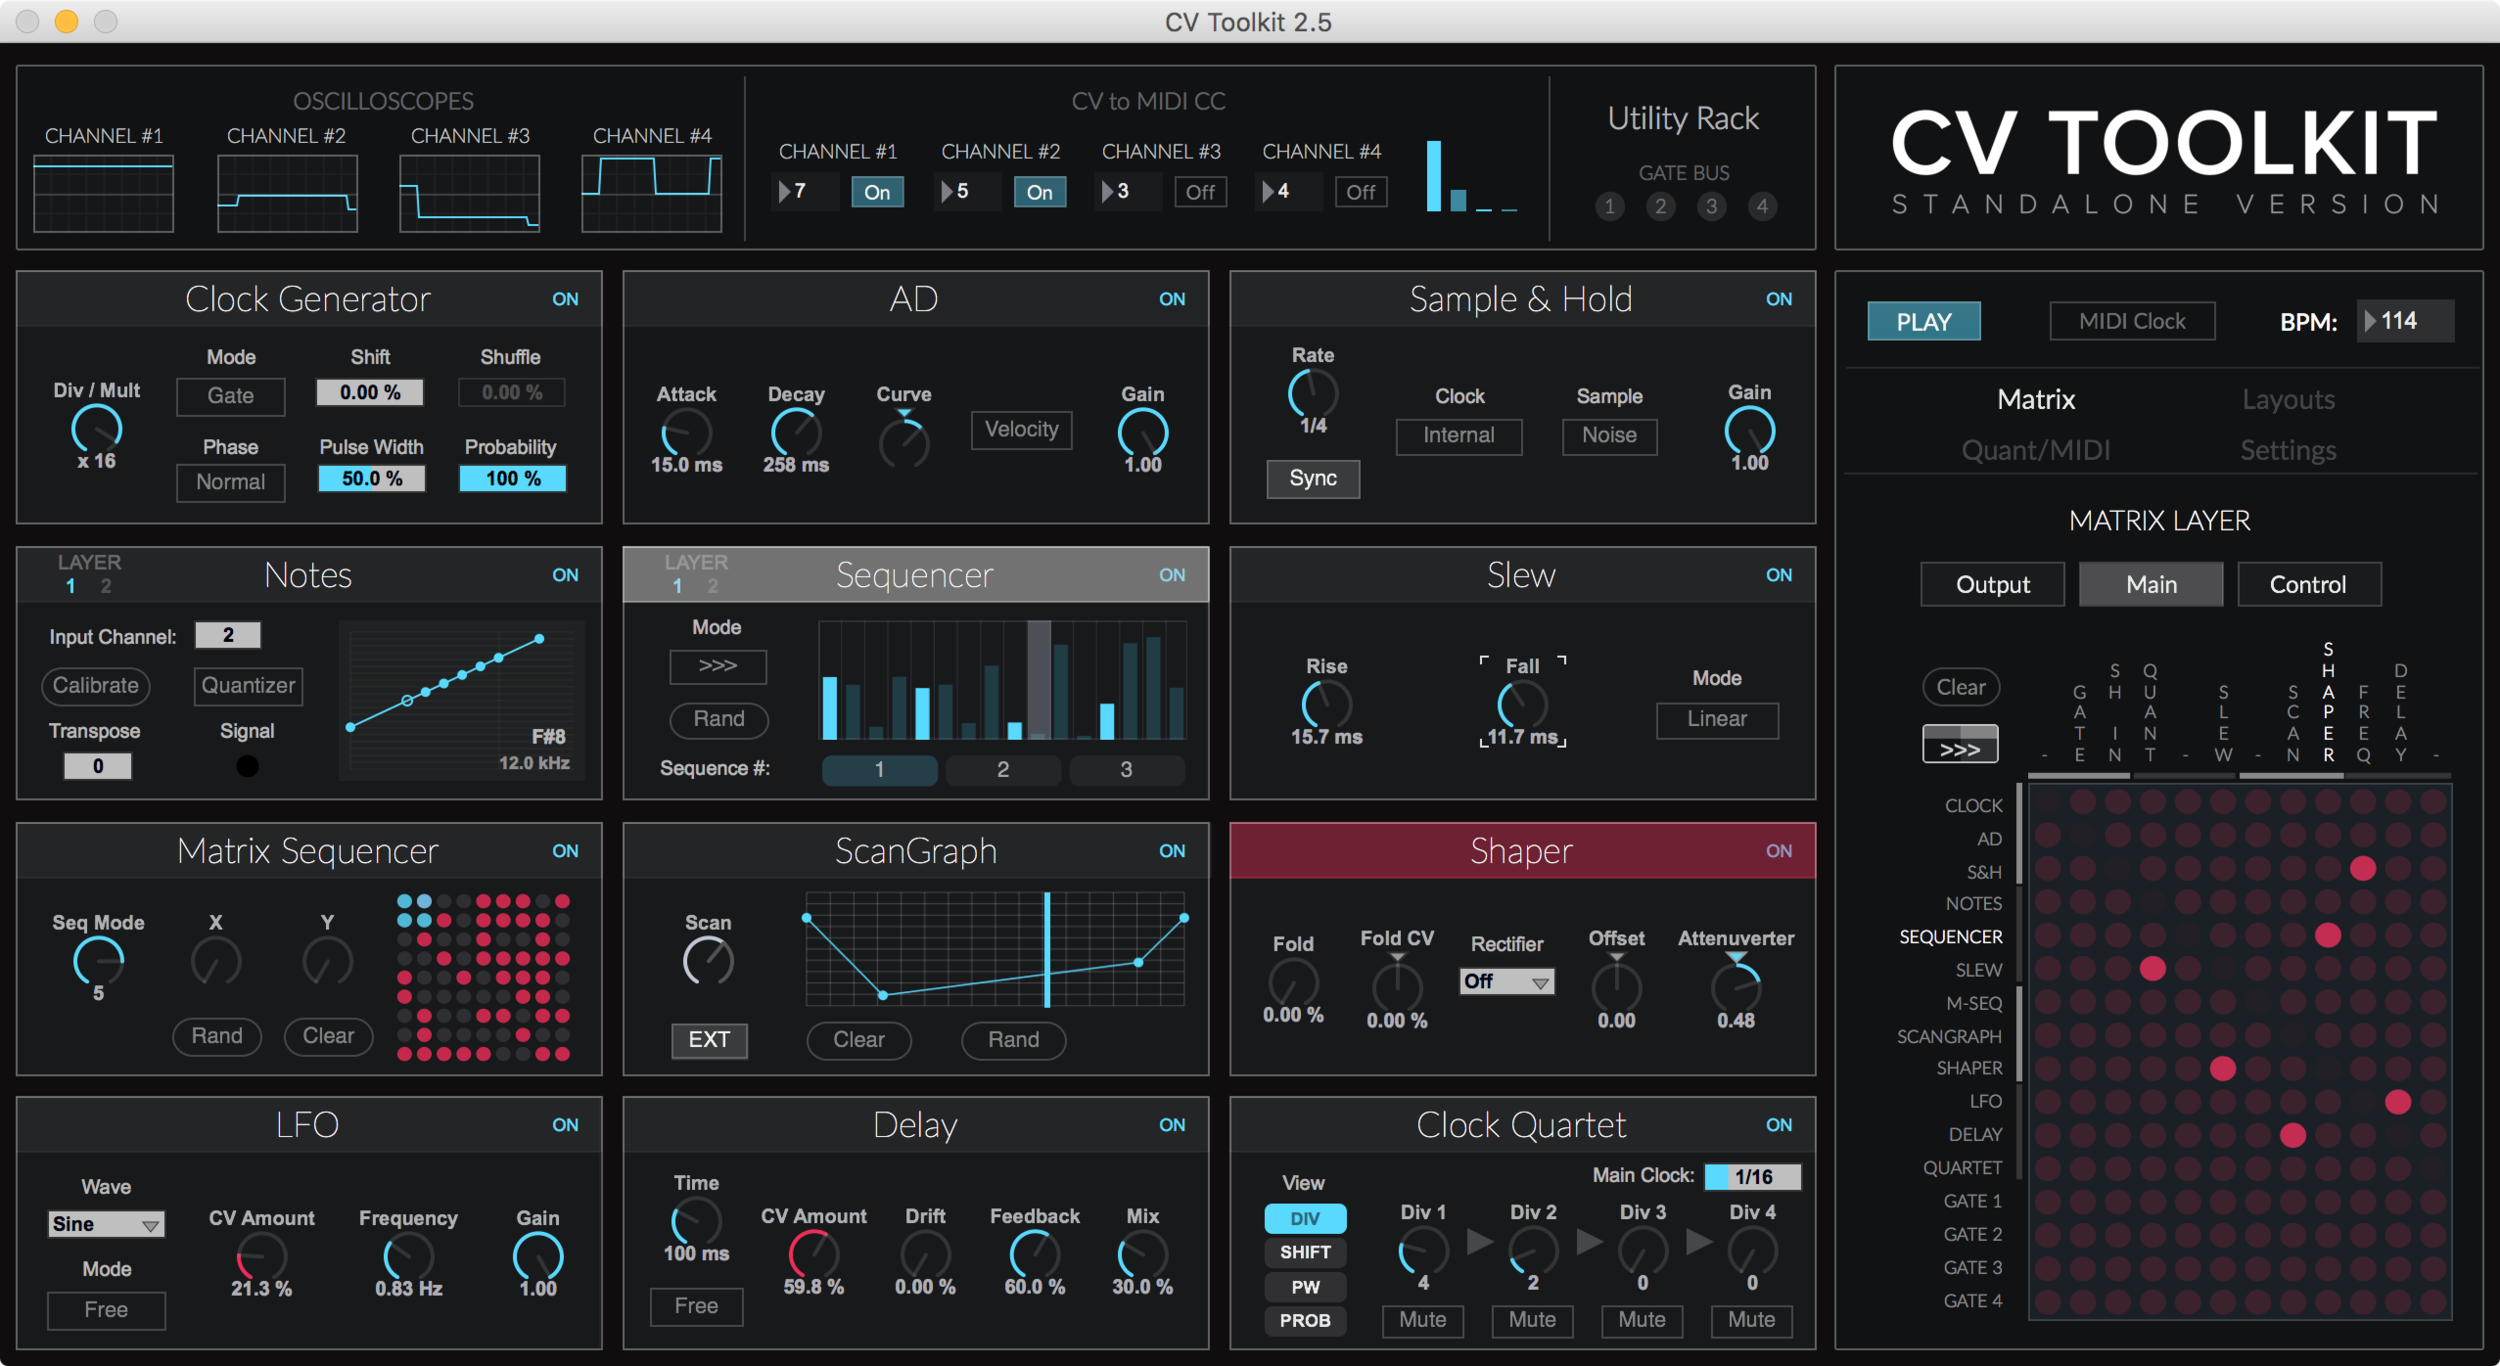Click the Slew Fall knob
The image size is (2500, 1366).
click(1522, 705)
